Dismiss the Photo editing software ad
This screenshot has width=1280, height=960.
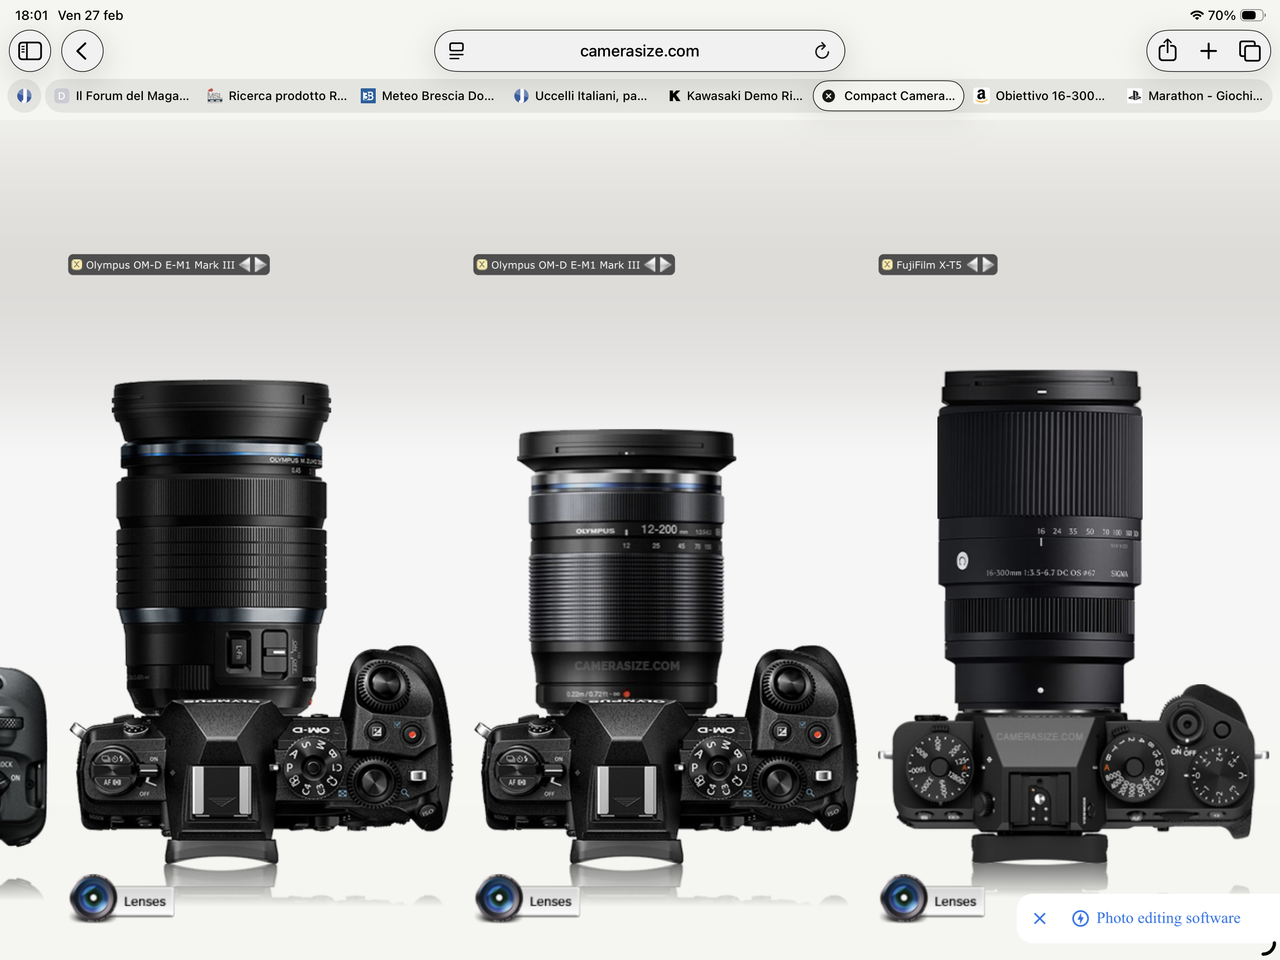click(1040, 918)
